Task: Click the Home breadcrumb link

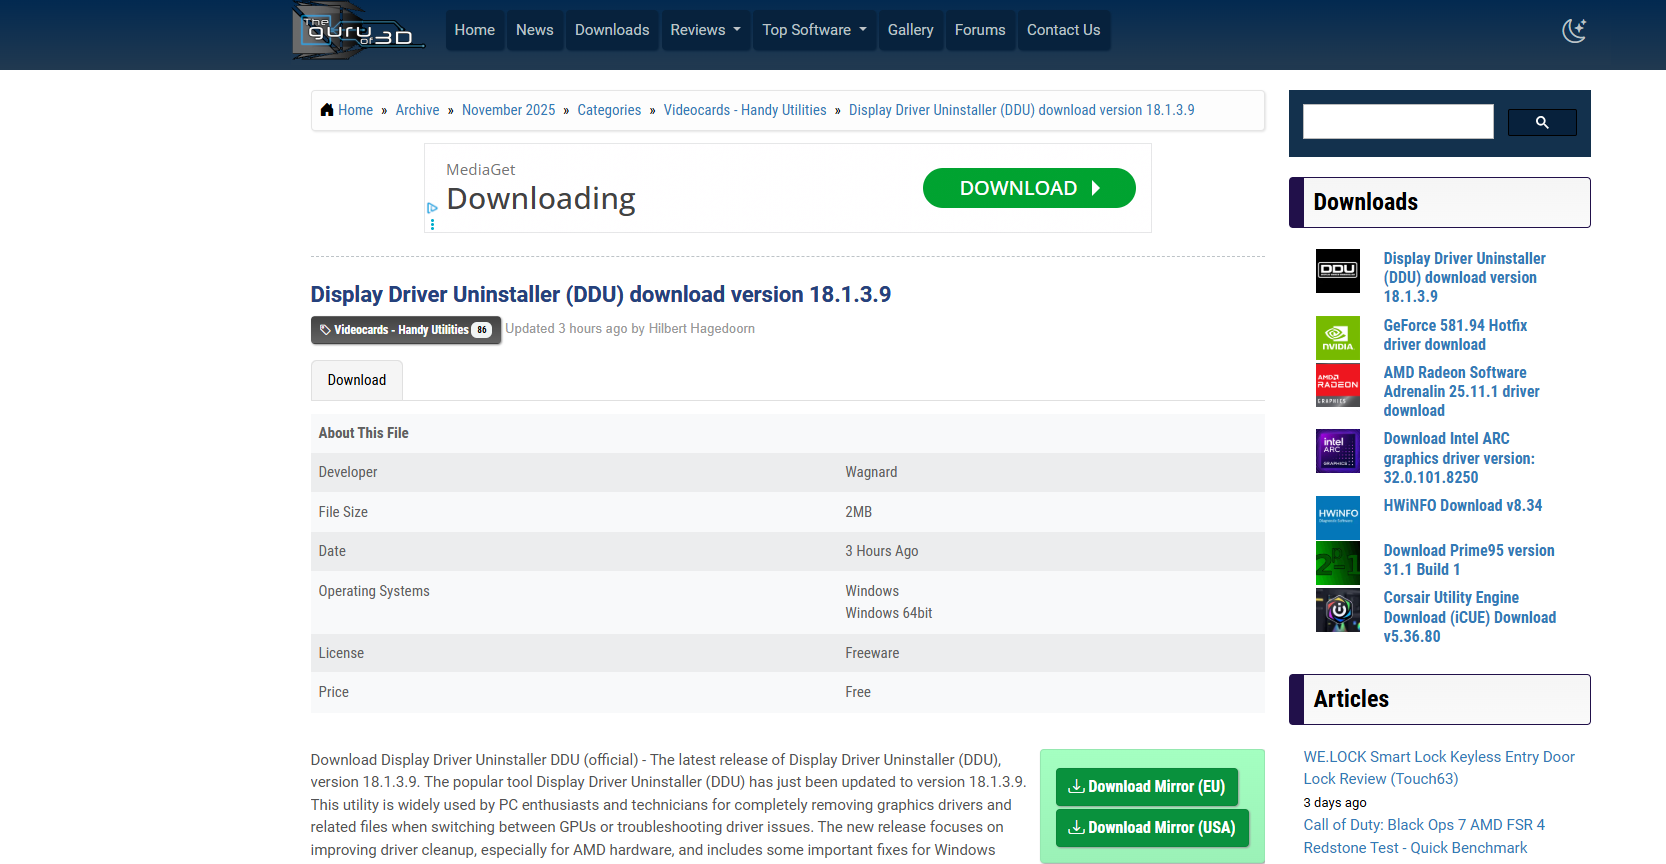Action: pyautogui.click(x=355, y=110)
